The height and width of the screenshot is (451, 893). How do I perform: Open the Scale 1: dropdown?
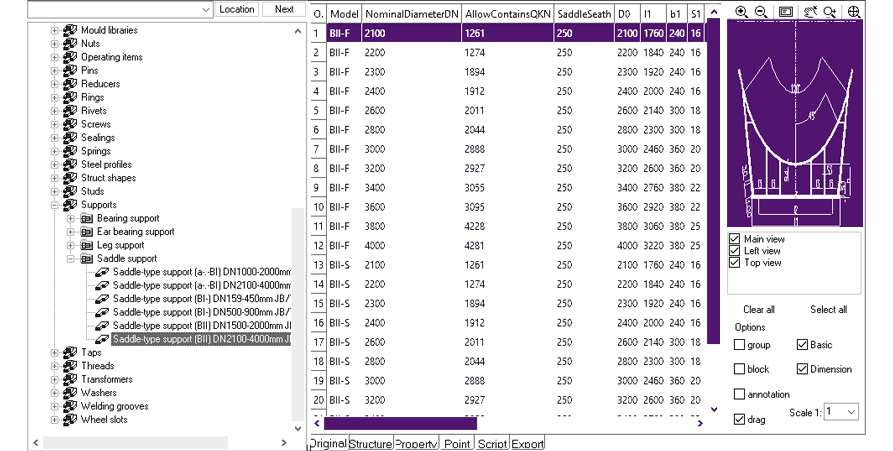pyautogui.click(x=850, y=411)
